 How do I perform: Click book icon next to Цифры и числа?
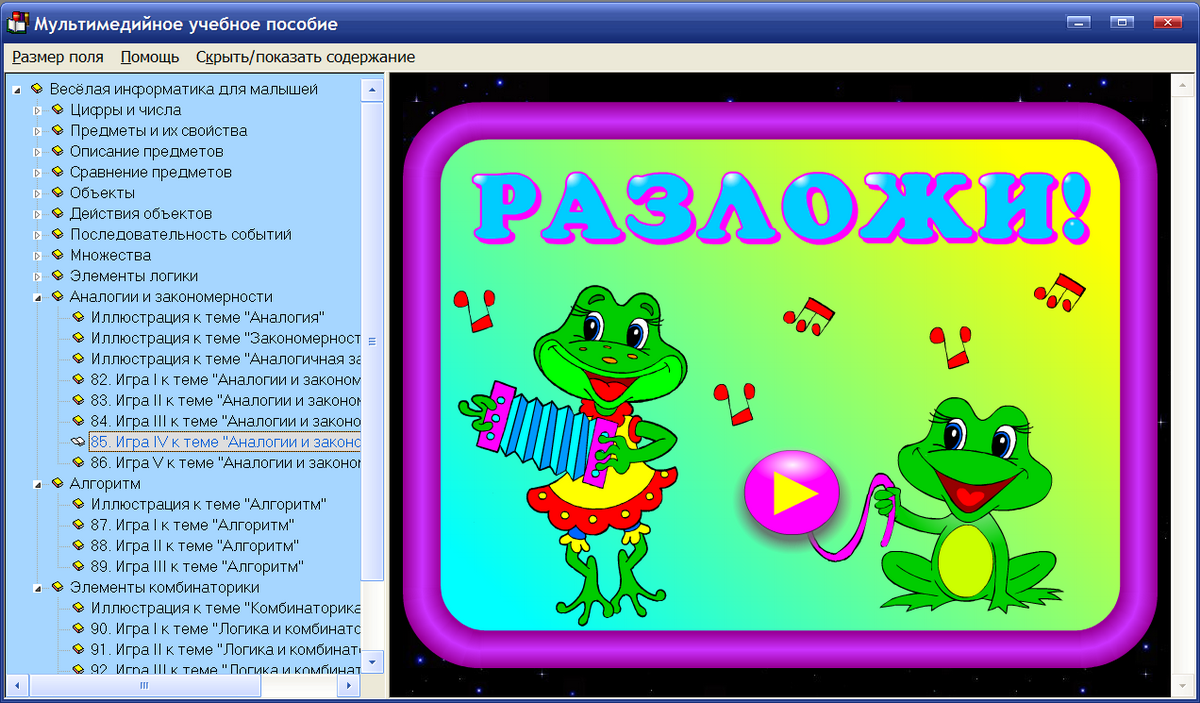(x=57, y=110)
